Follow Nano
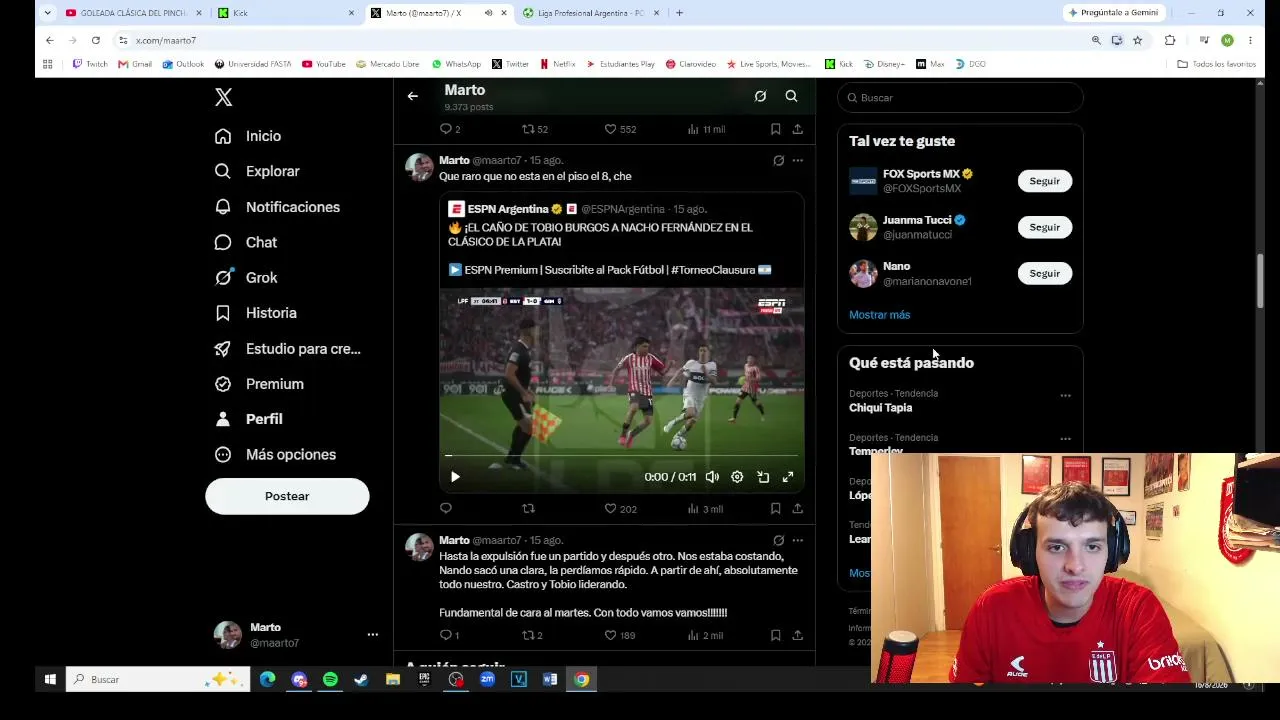The height and width of the screenshot is (720, 1280). click(1044, 273)
